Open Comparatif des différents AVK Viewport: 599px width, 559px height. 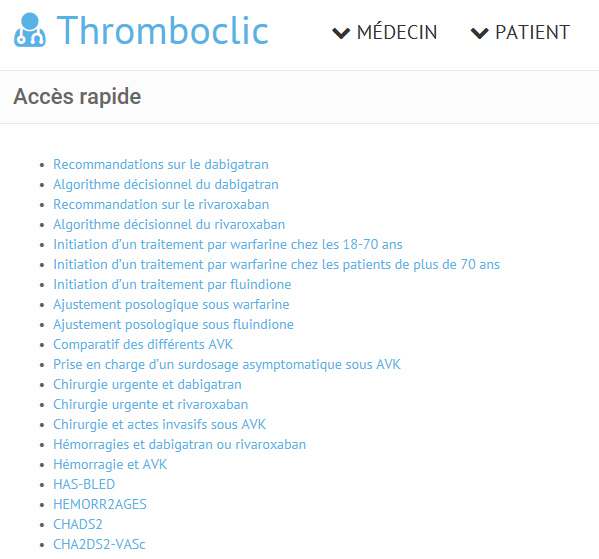[x=143, y=344]
